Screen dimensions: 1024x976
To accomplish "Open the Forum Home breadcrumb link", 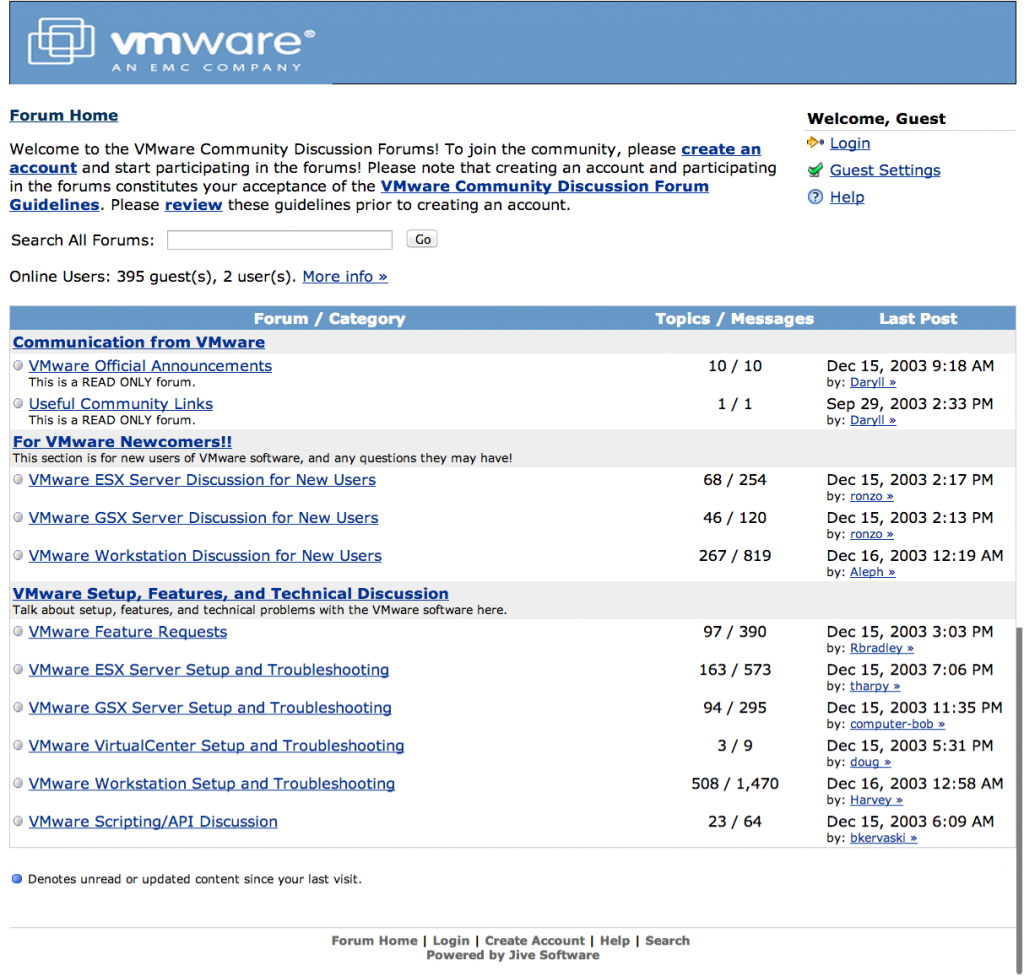I will click(63, 116).
